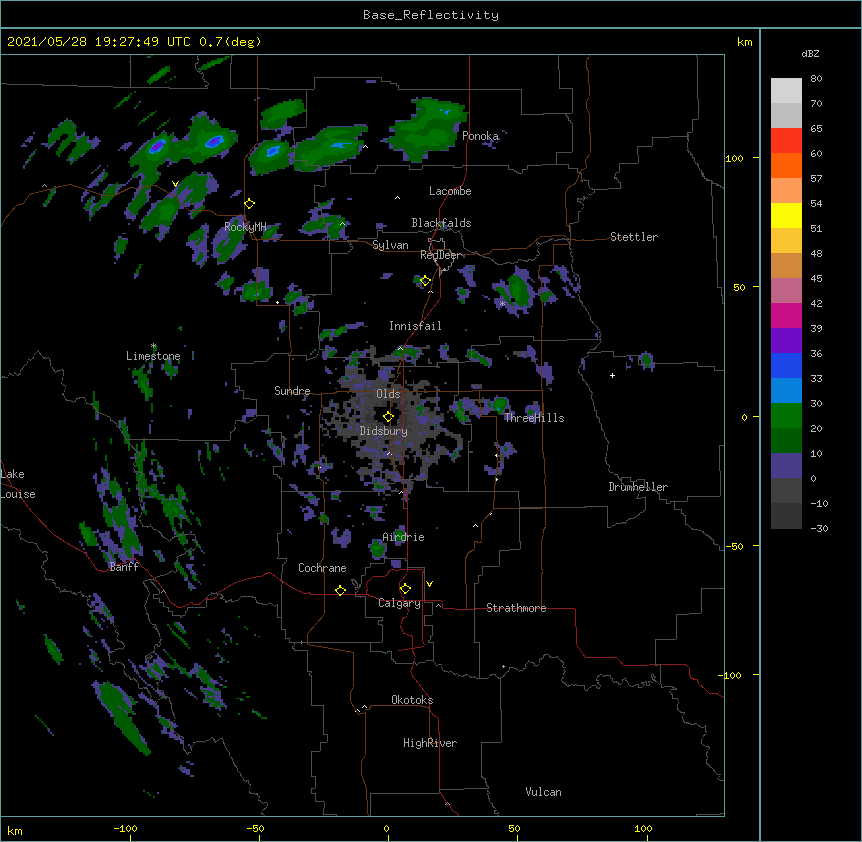862x842 pixels.
Task: Select the Banff label
Action: pyautogui.click(x=124, y=567)
